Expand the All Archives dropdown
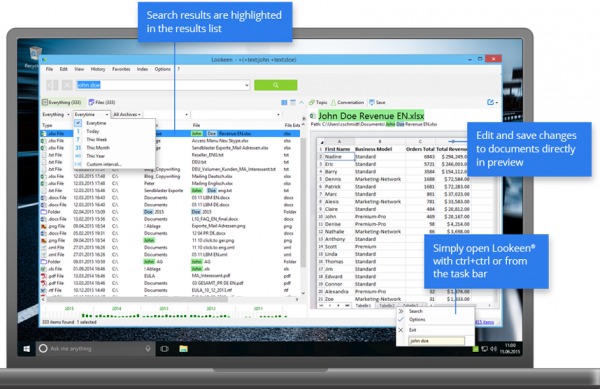 [x=127, y=114]
